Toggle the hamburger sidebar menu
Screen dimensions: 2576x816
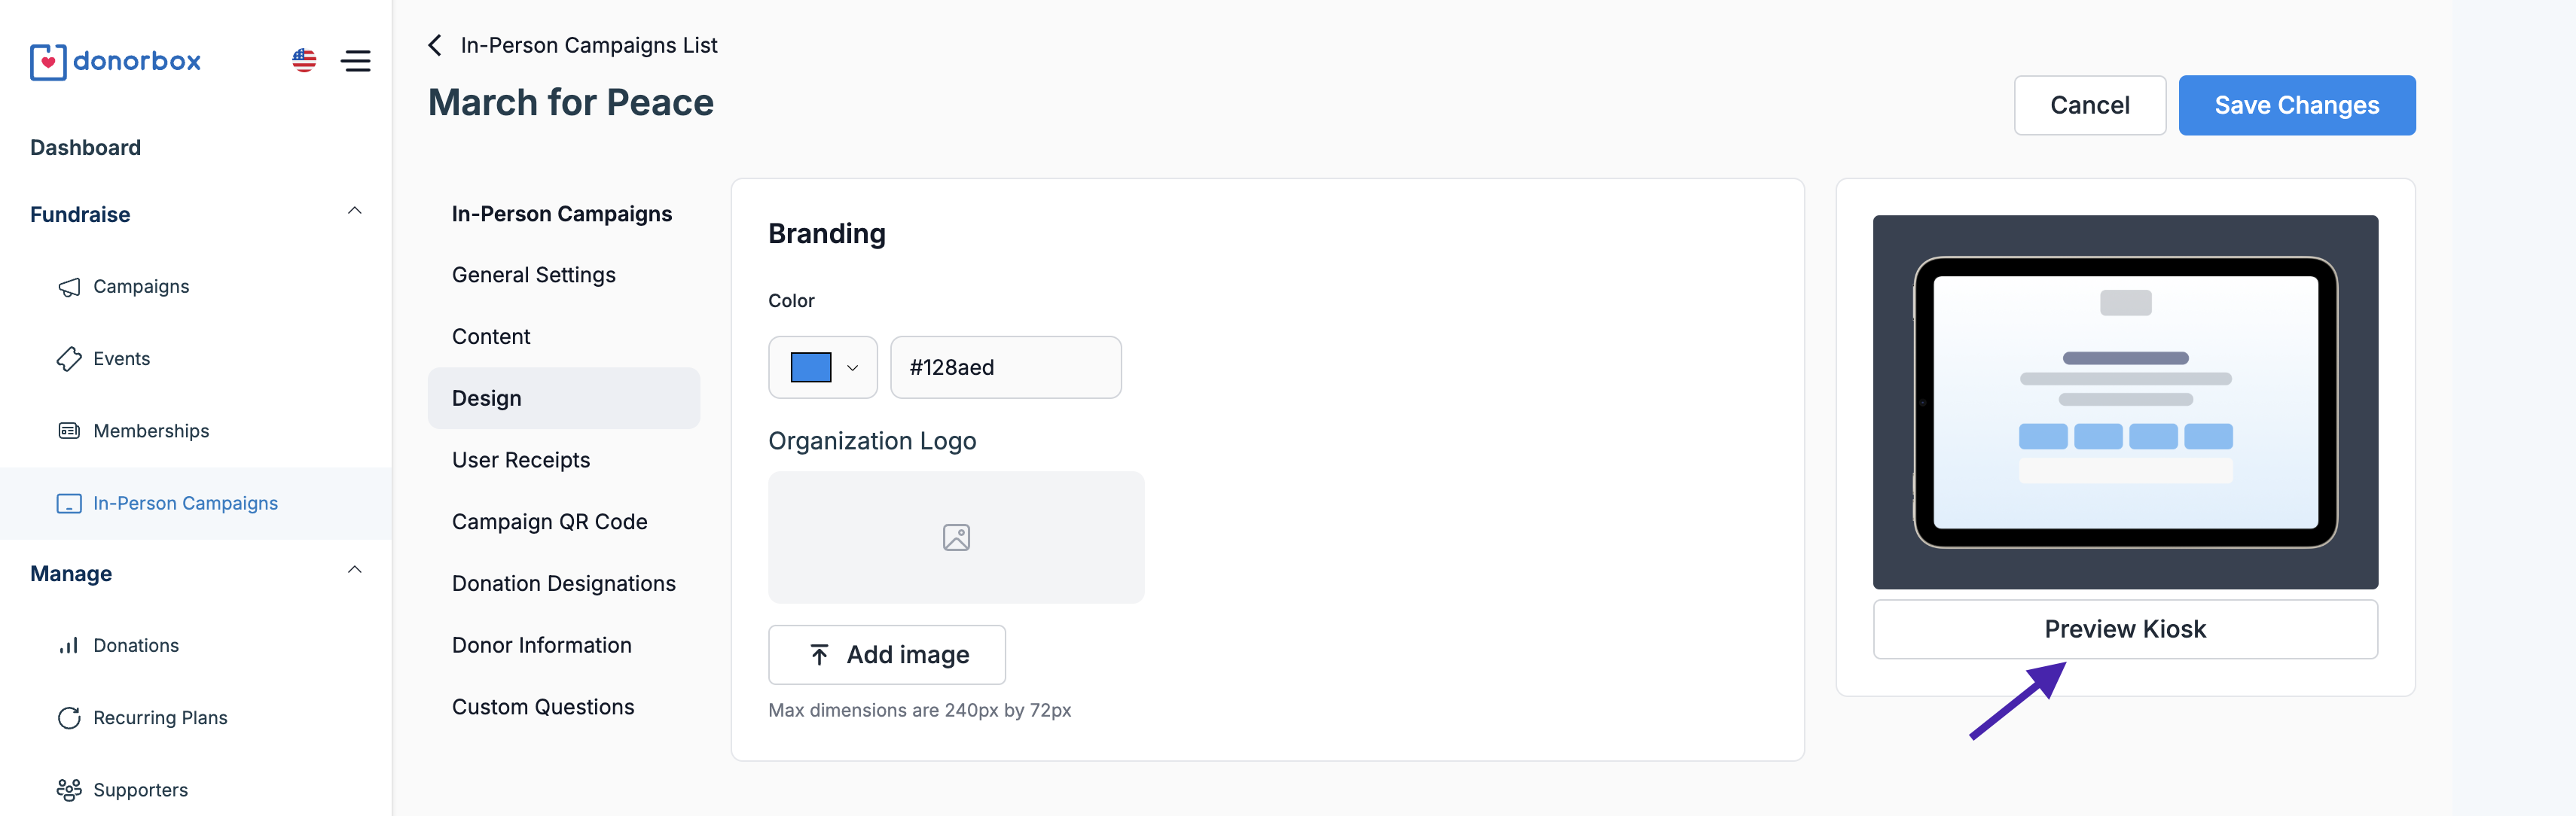(356, 61)
